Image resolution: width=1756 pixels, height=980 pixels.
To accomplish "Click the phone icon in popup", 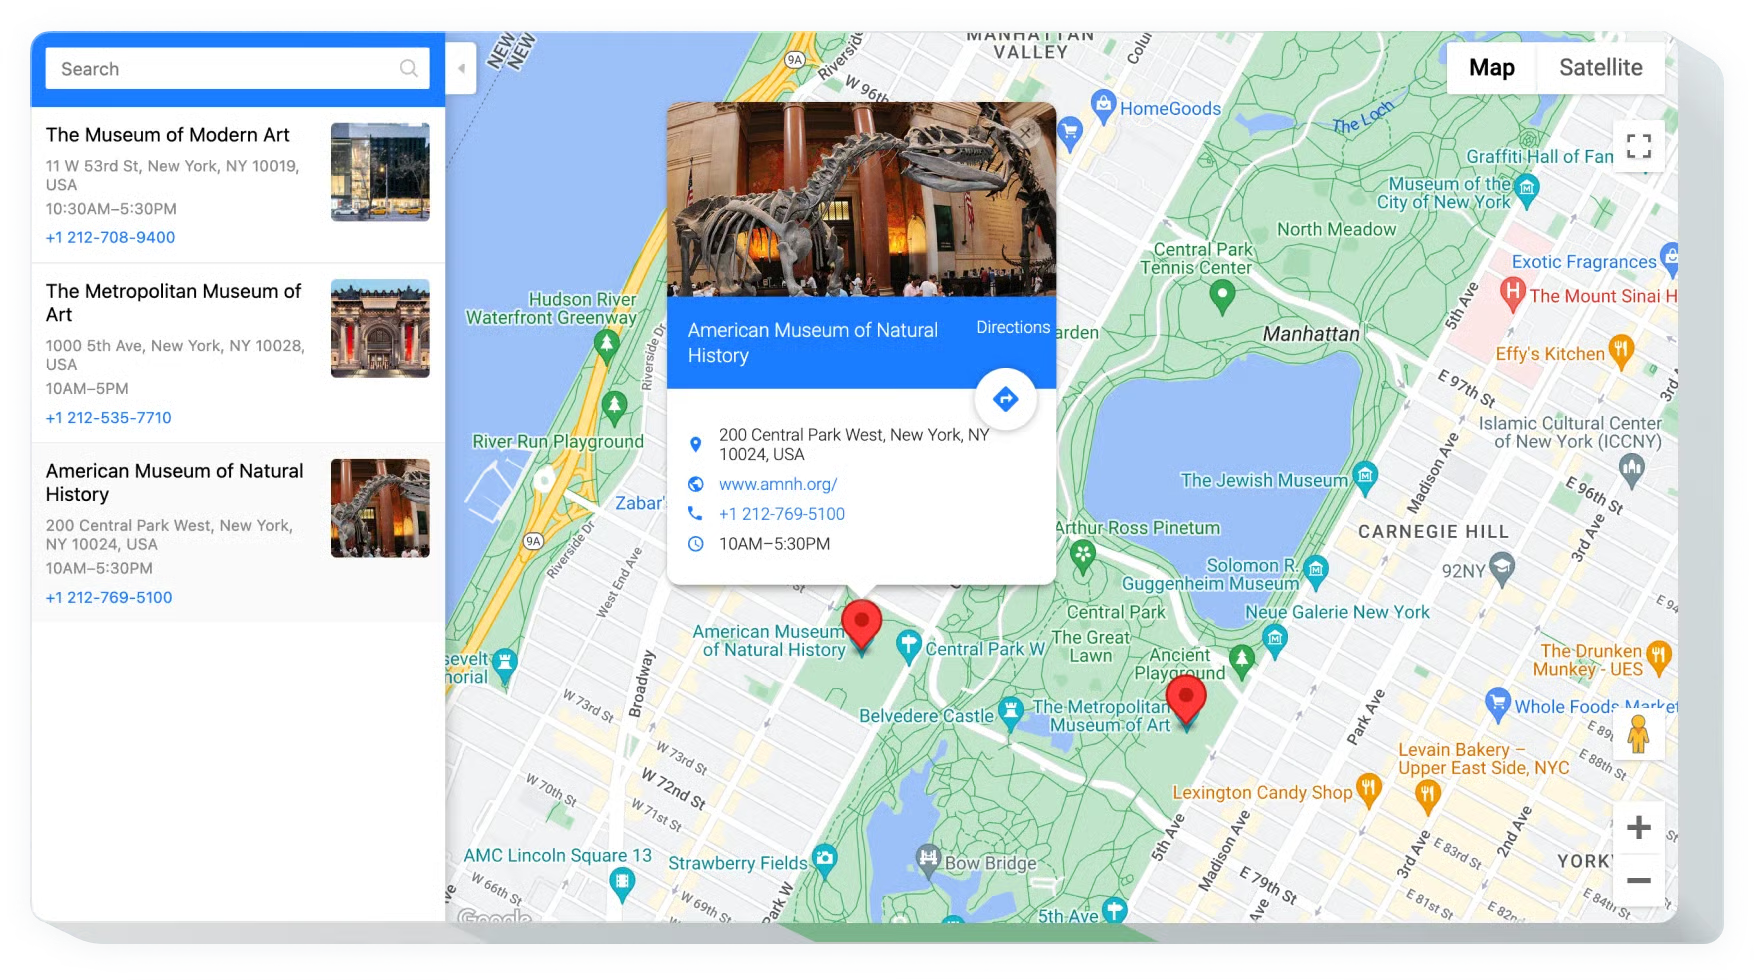I will coord(695,513).
